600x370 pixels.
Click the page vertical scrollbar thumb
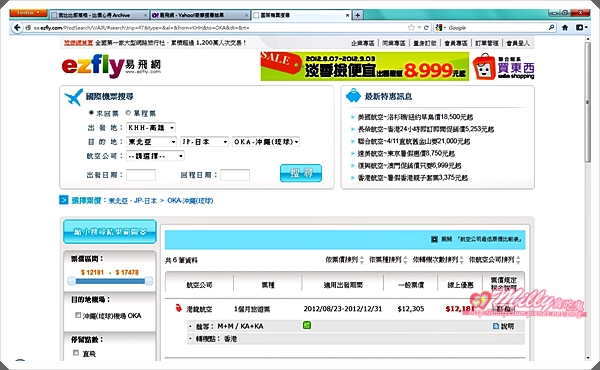click(x=588, y=101)
